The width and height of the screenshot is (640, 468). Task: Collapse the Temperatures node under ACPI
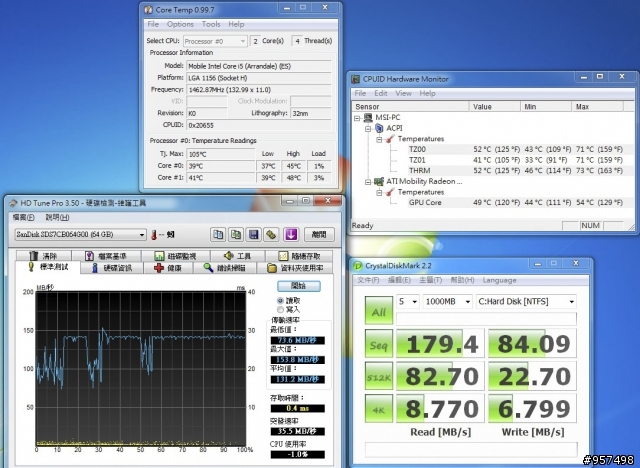pos(379,139)
